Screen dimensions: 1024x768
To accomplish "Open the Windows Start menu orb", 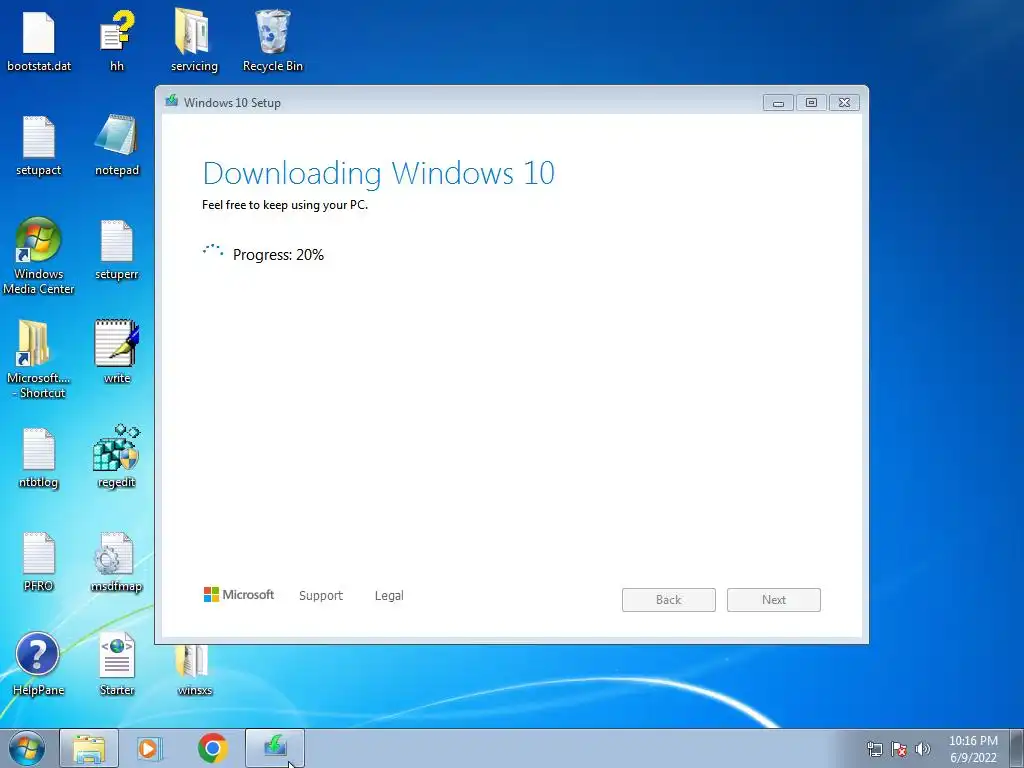I will pos(26,748).
